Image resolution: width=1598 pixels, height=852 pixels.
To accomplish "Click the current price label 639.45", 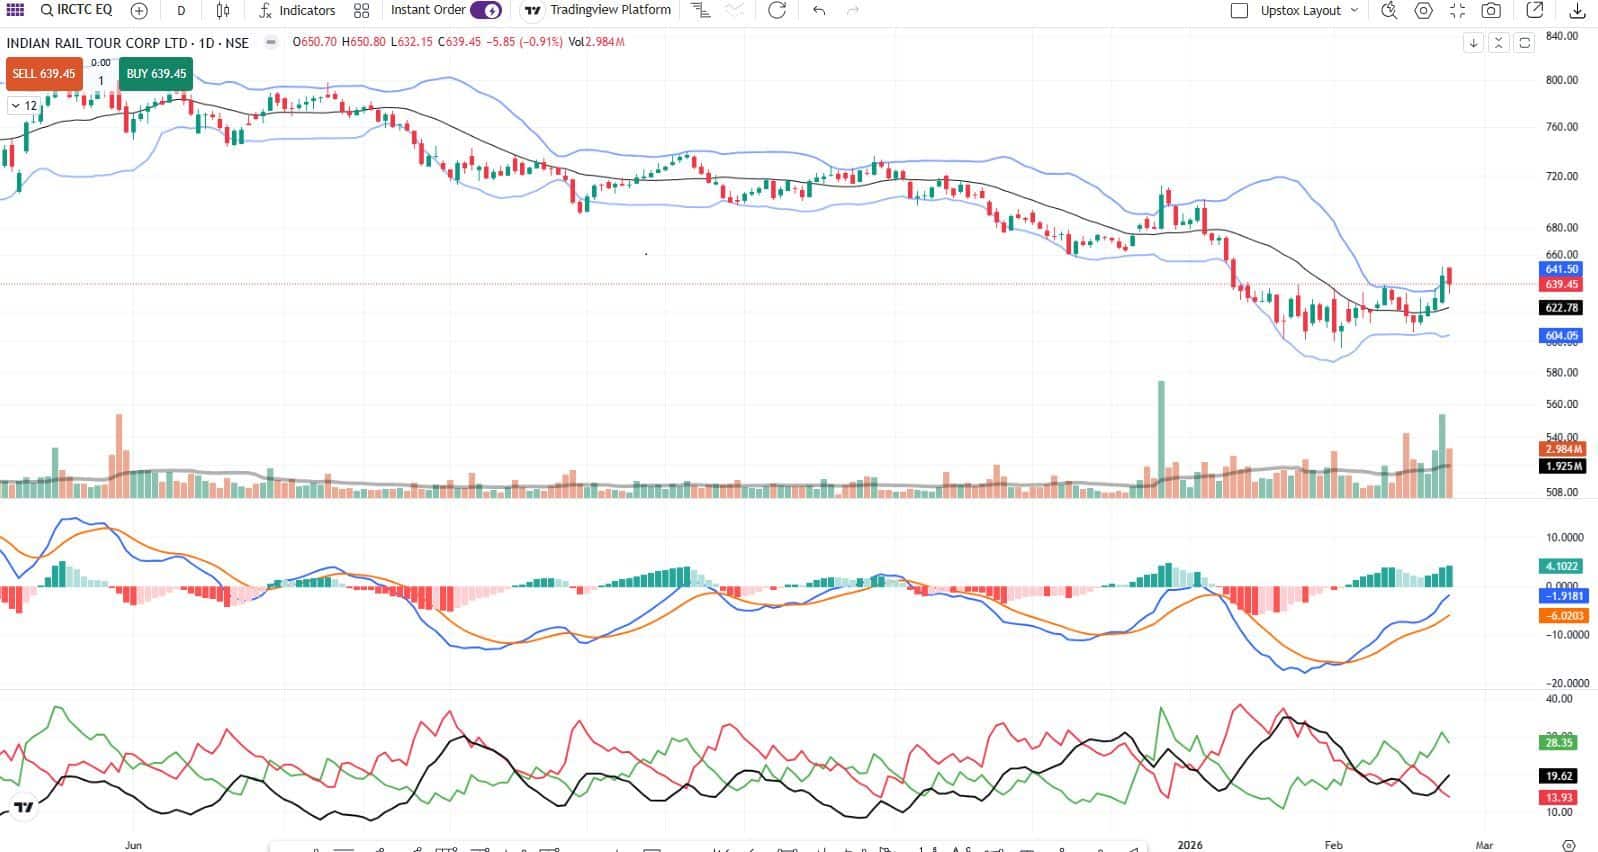I will (1561, 284).
